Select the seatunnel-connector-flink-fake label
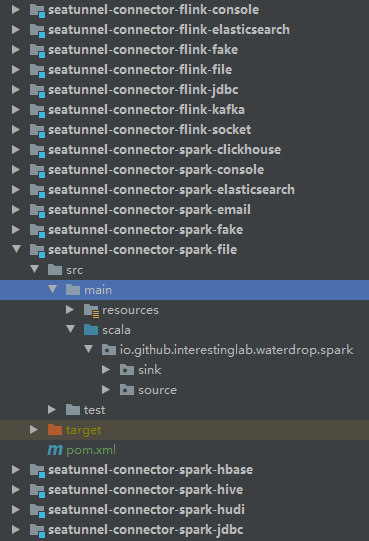369x541 pixels. coord(143,50)
